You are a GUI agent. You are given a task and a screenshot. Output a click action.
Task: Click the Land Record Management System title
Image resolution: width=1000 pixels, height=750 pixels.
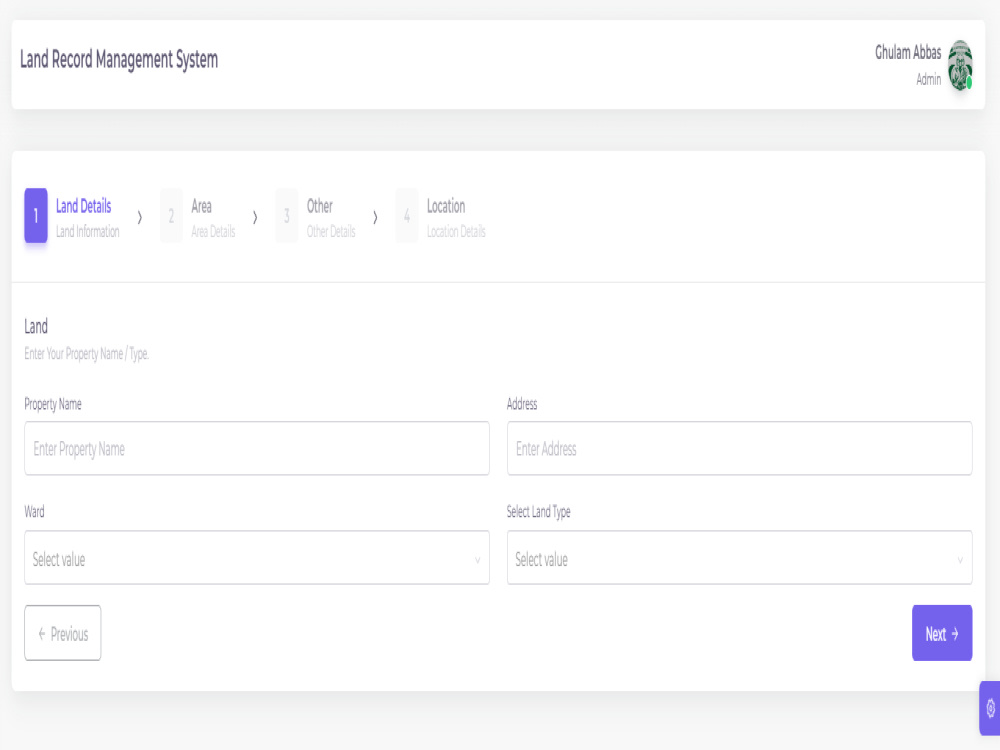(x=119, y=59)
